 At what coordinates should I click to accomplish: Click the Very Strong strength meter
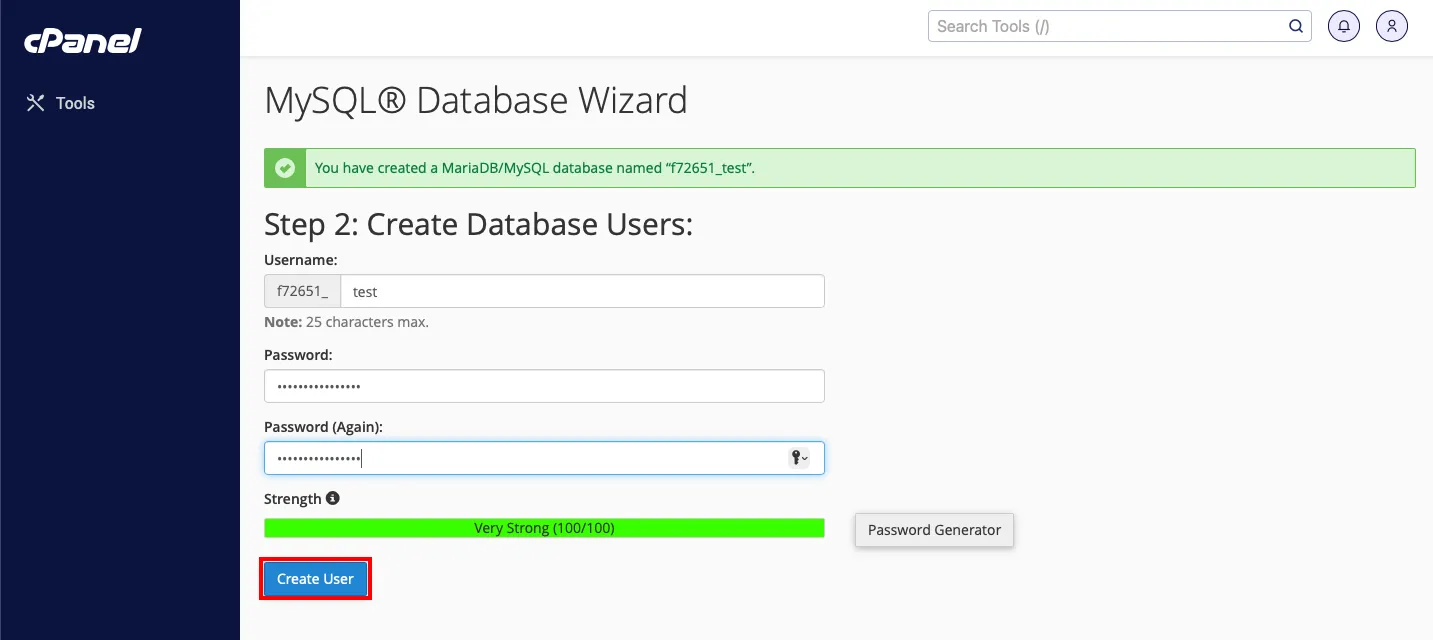[544, 528]
